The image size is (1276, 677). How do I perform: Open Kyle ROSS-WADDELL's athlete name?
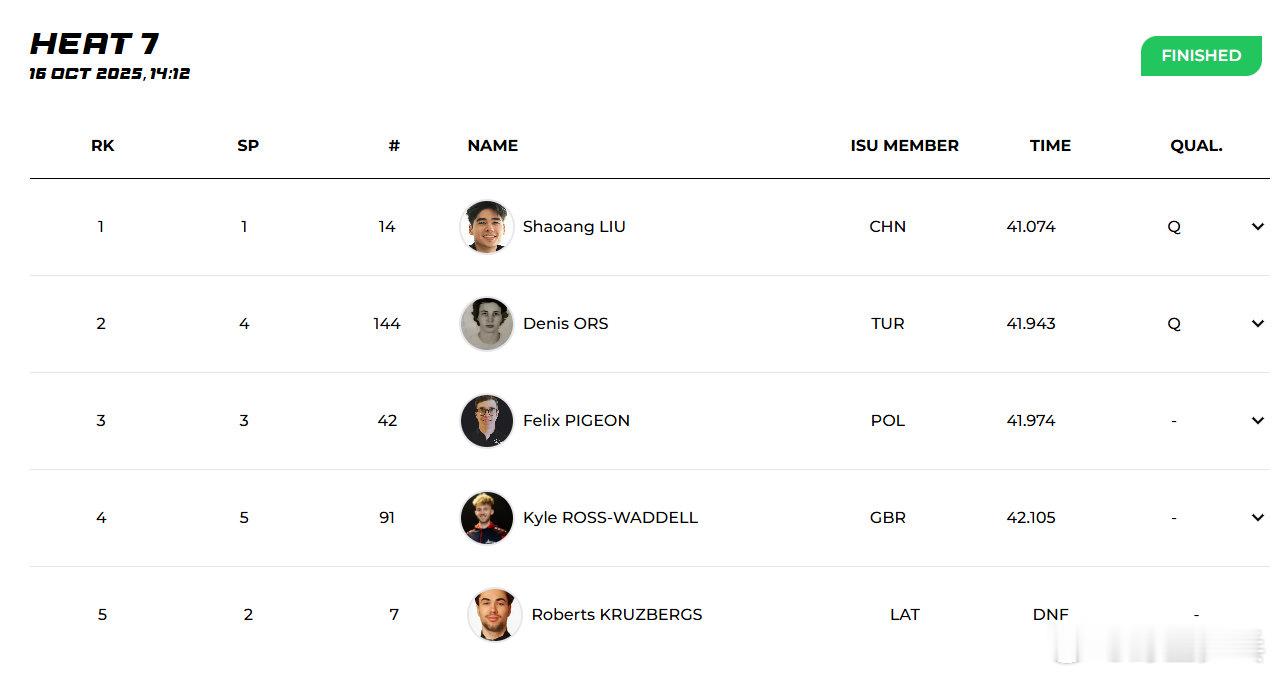click(610, 518)
